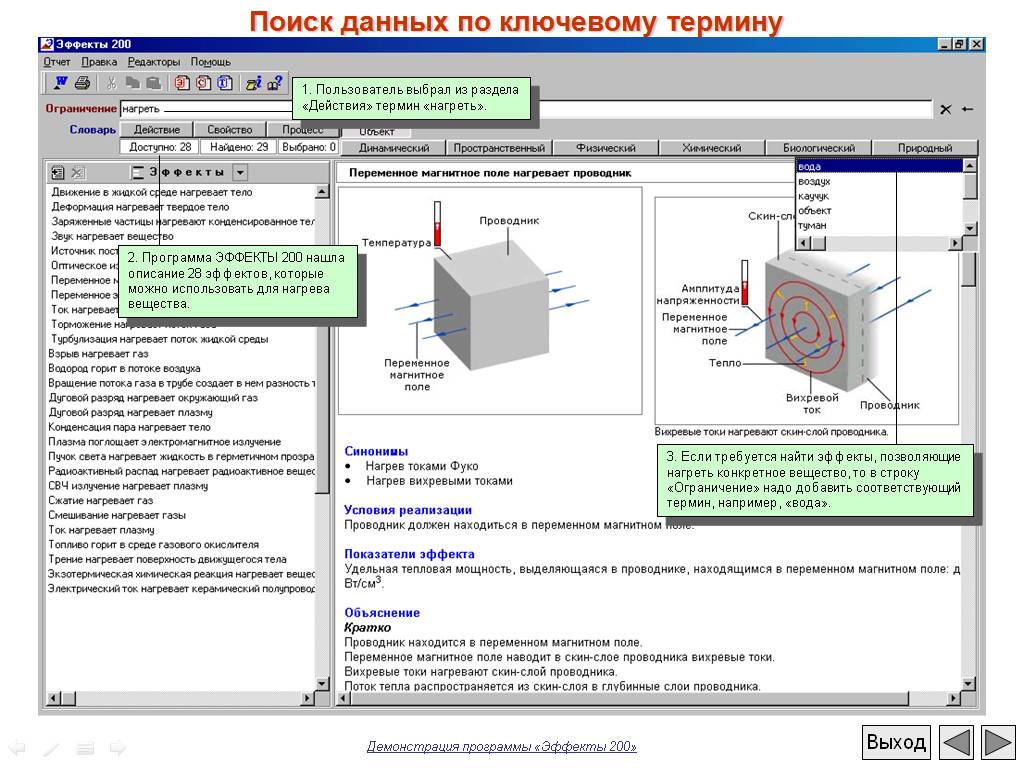This screenshot has width=1024, height=768.
Task: Click the down arrow of the term dropdown list
Action: [x=970, y=229]
